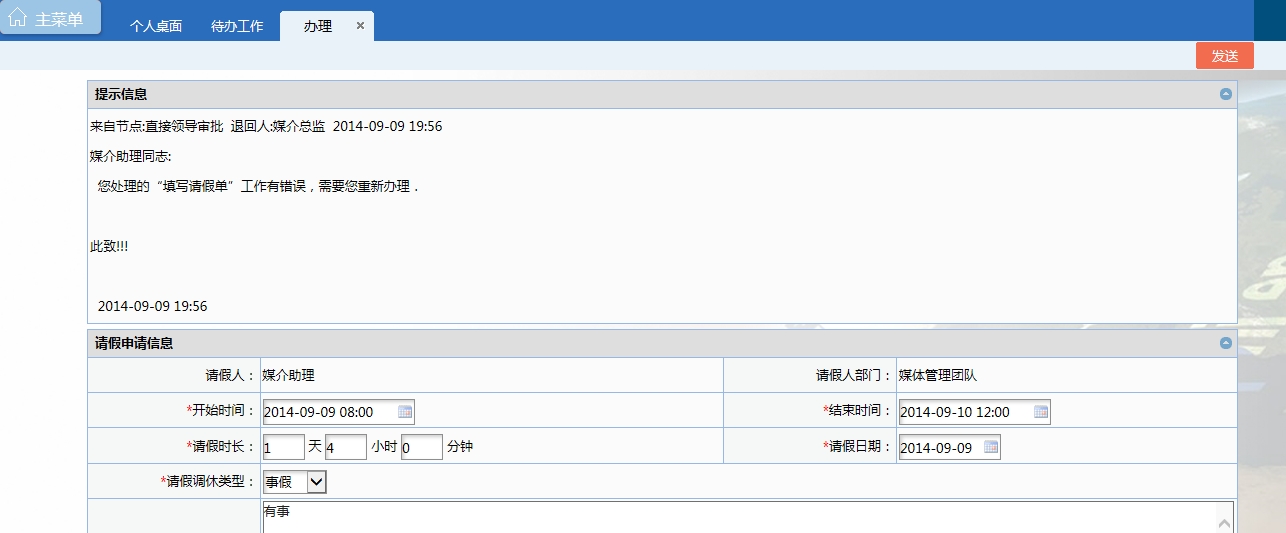Switch to the 待办工作 tab

(237, 26)
